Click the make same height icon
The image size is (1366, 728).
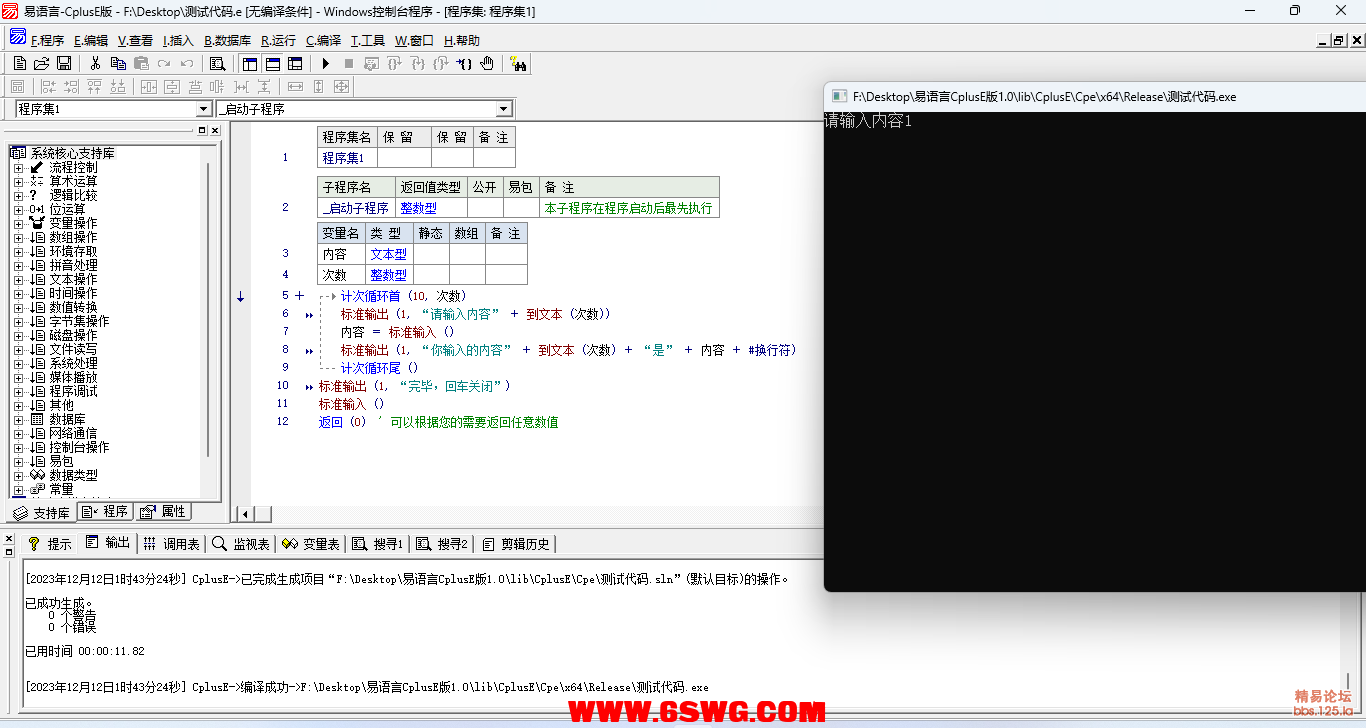(x=318, y=87)
